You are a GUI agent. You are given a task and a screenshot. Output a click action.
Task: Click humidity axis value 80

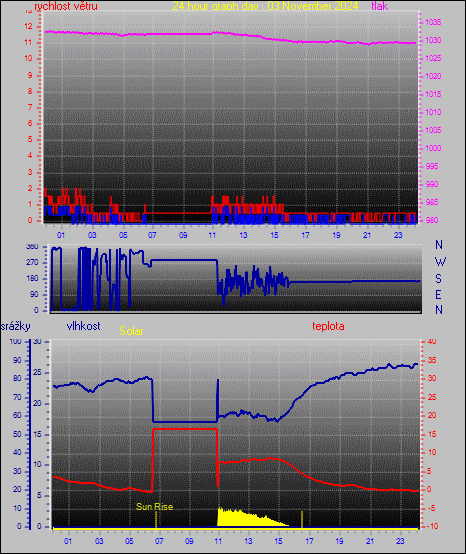click(17, 378)
